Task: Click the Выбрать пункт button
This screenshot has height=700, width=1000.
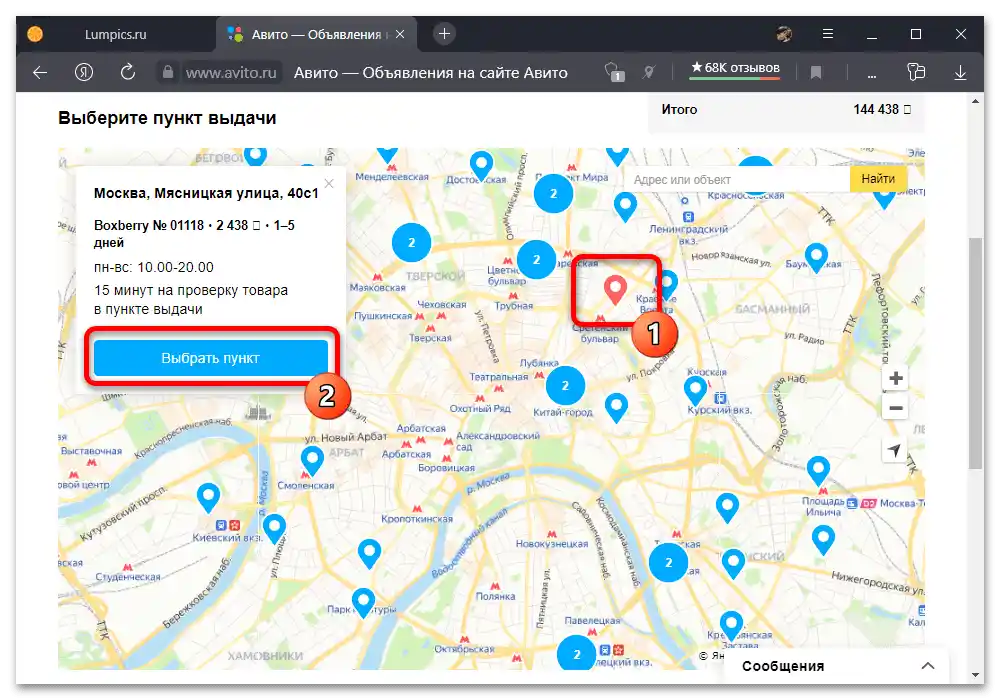Action: tap(210, 358)
